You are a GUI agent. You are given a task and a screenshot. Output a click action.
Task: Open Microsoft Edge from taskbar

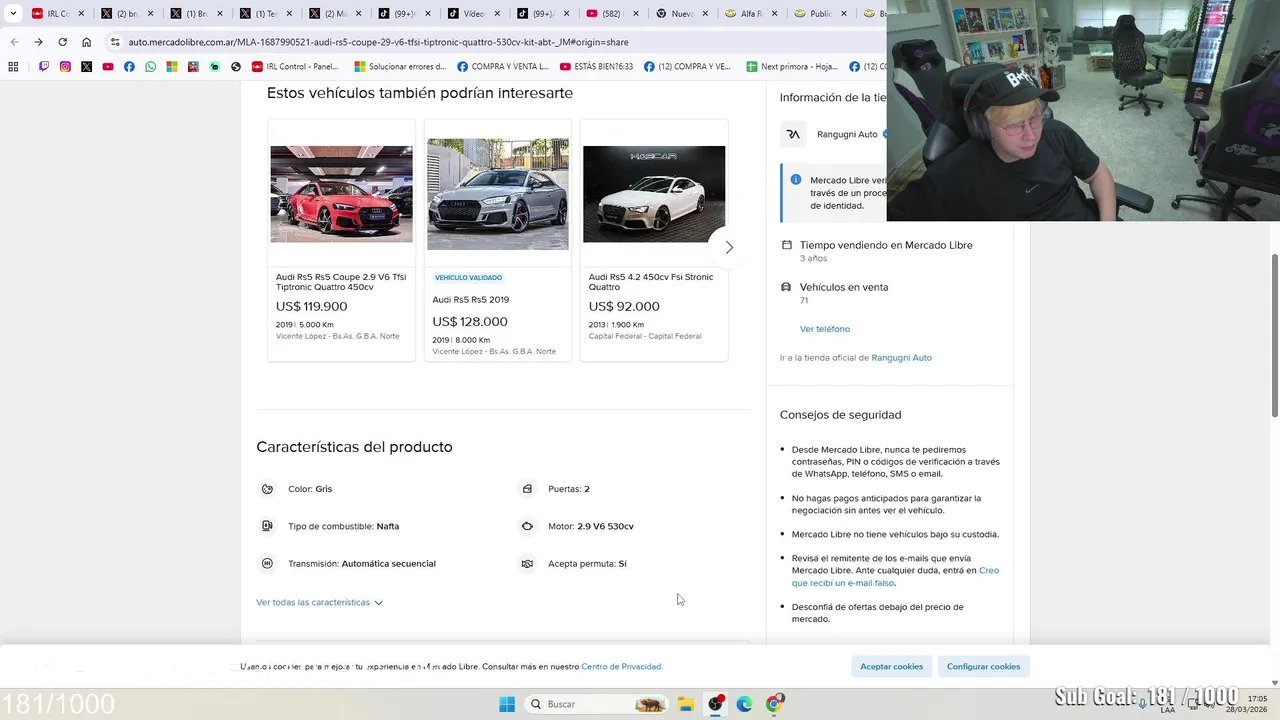click(744, 704)
